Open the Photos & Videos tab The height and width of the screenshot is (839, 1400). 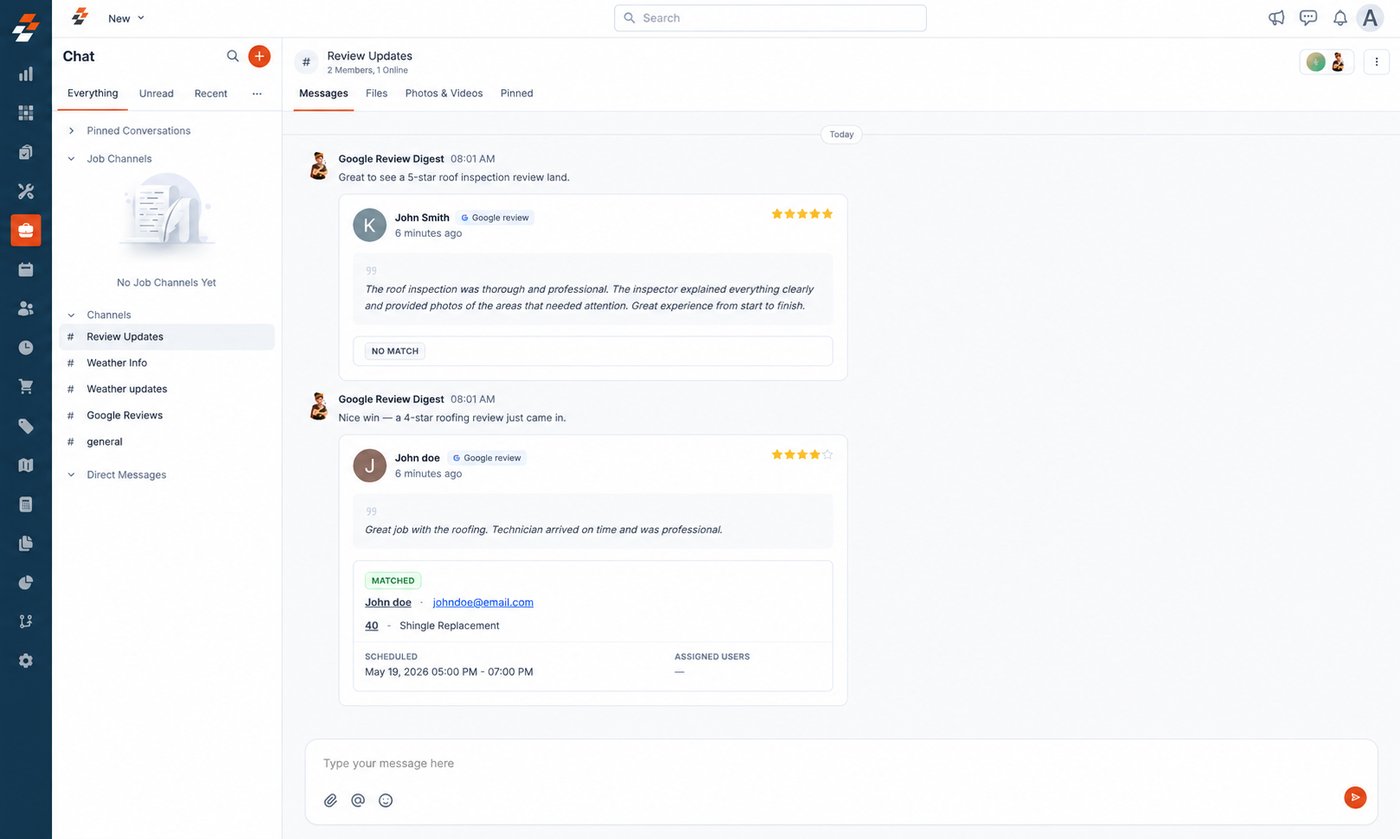444,93
